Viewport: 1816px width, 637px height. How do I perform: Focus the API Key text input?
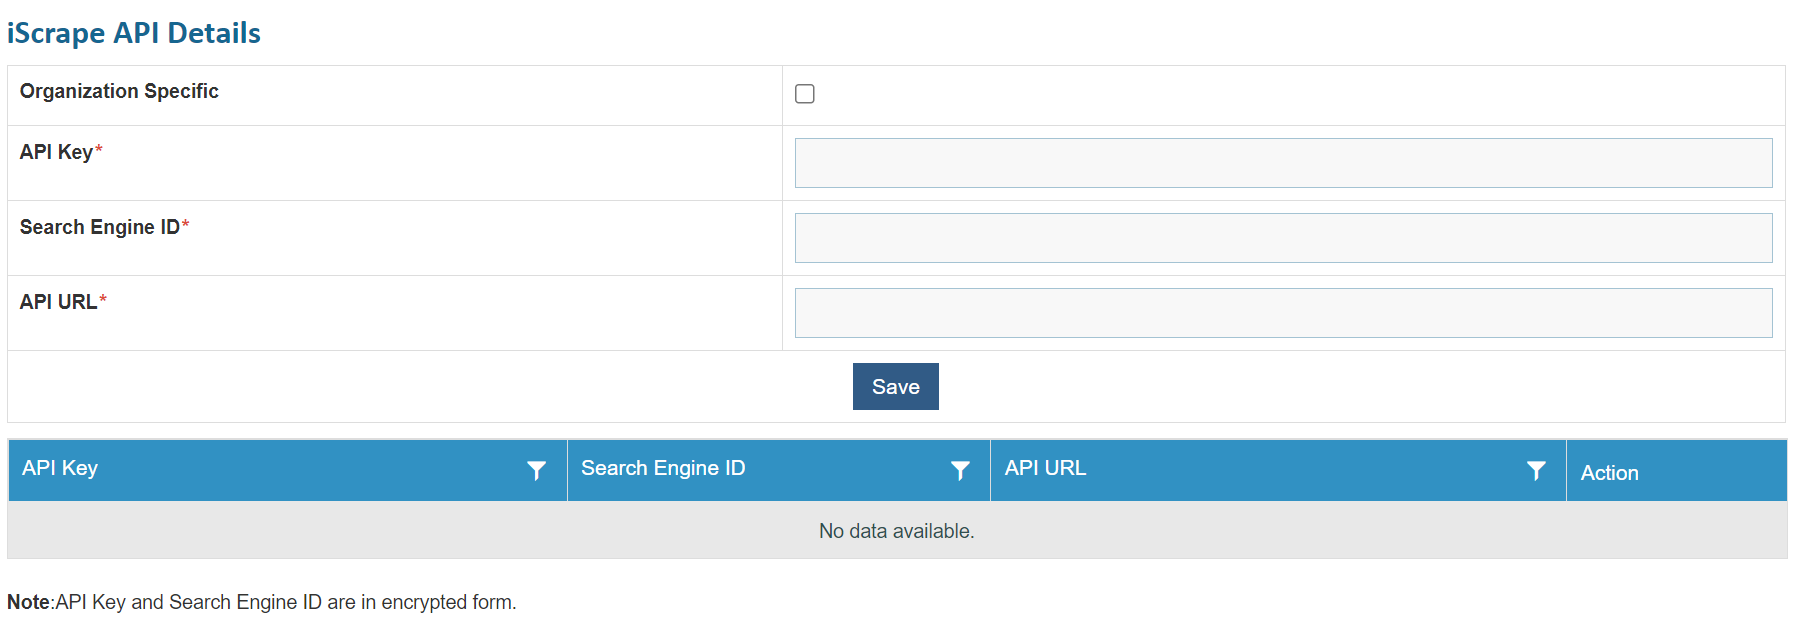click(1283, 163)
